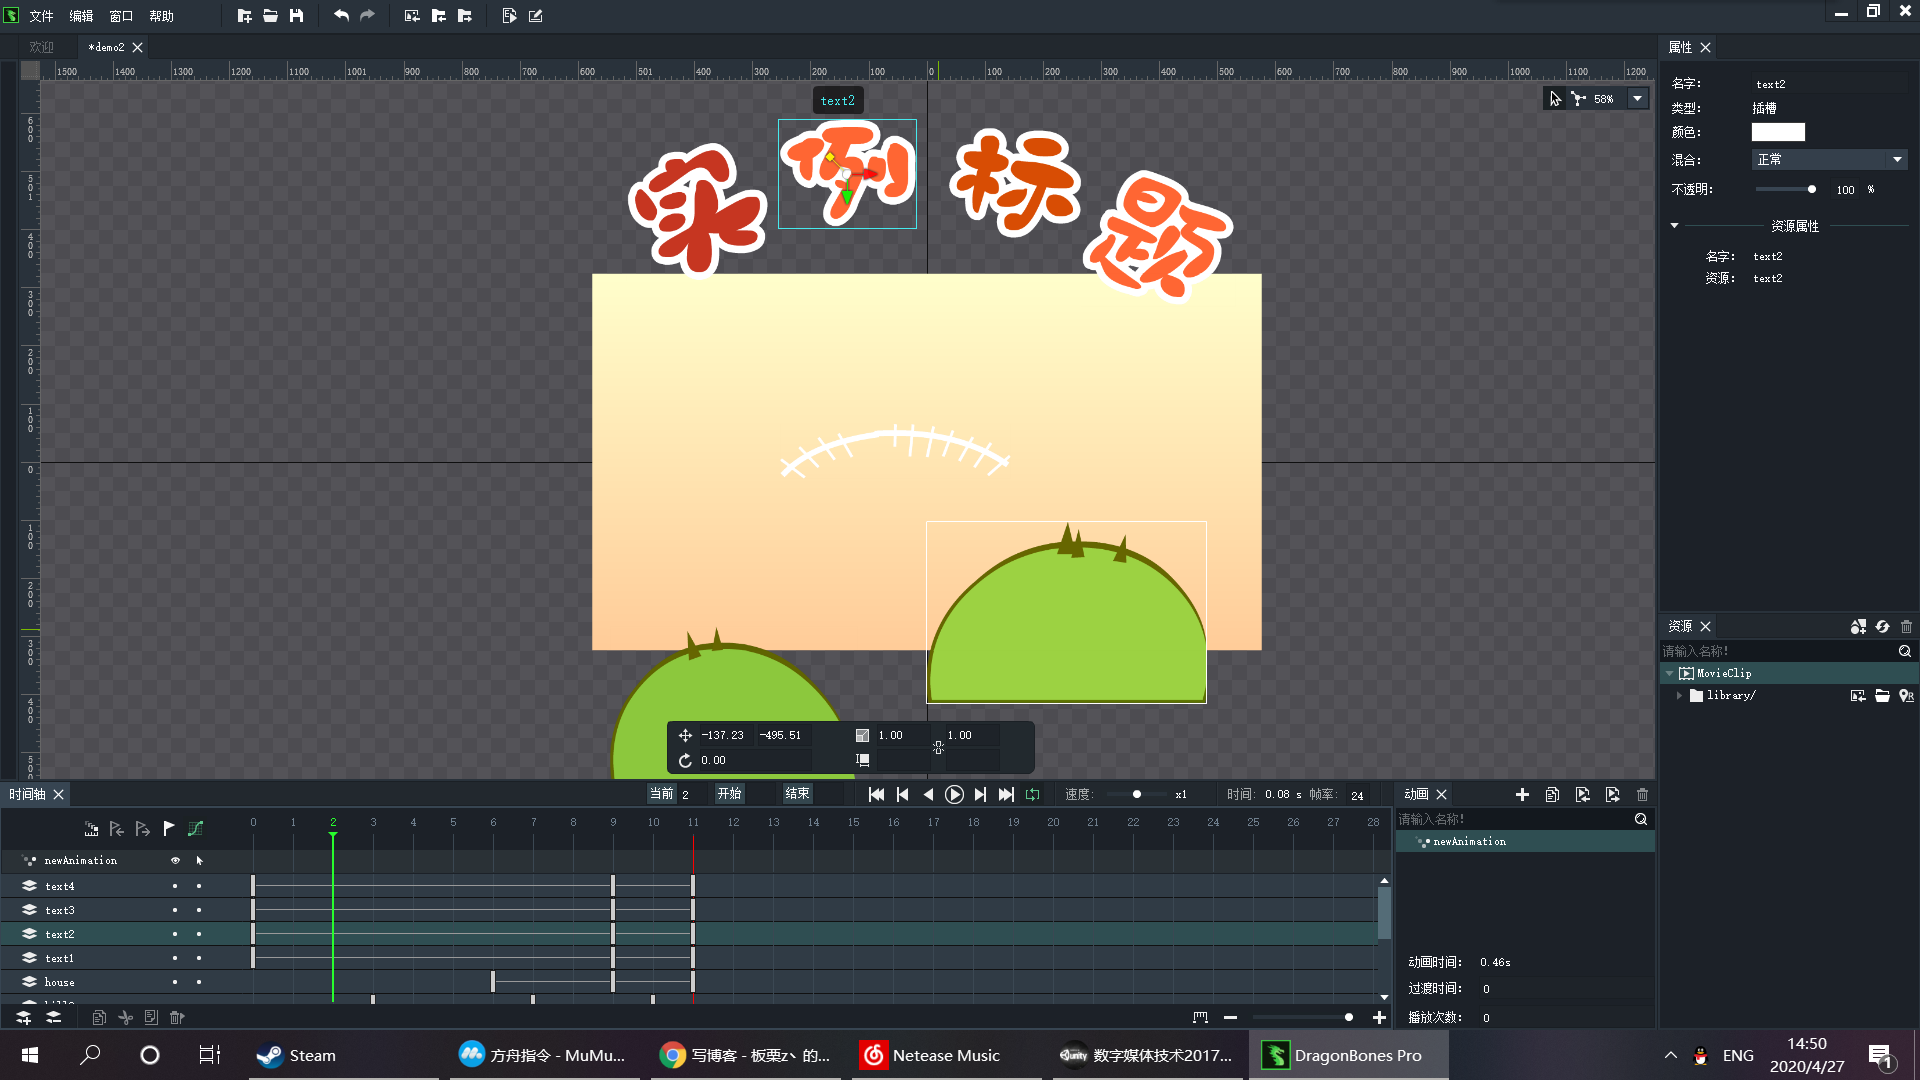Open the 文件 menu
The width and height of the screenshot is (1920, 1080).
(41, 15)
